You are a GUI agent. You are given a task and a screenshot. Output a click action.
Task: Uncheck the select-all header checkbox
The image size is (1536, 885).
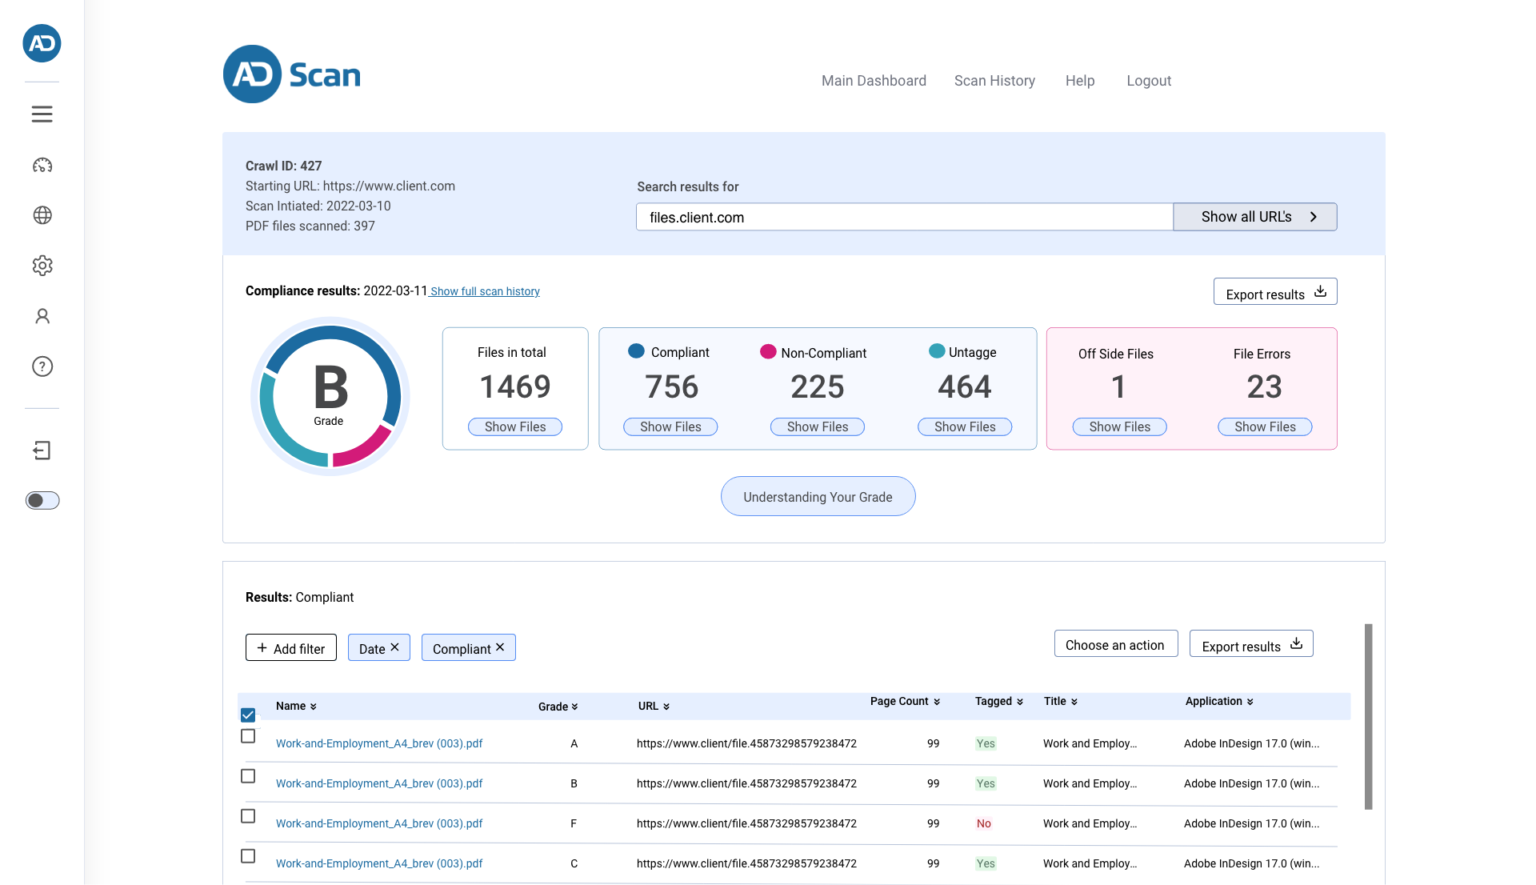tap(248, 714)
